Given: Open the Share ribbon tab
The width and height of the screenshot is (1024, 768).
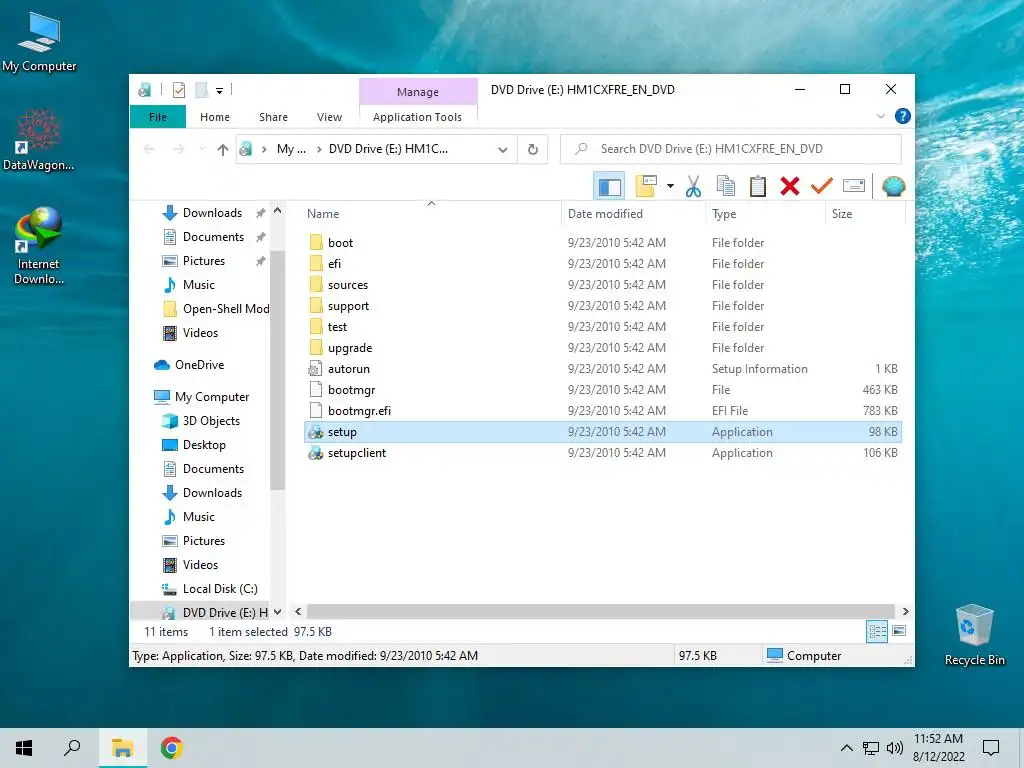Looking at the screenshot, I should click(x=273, y=117).
